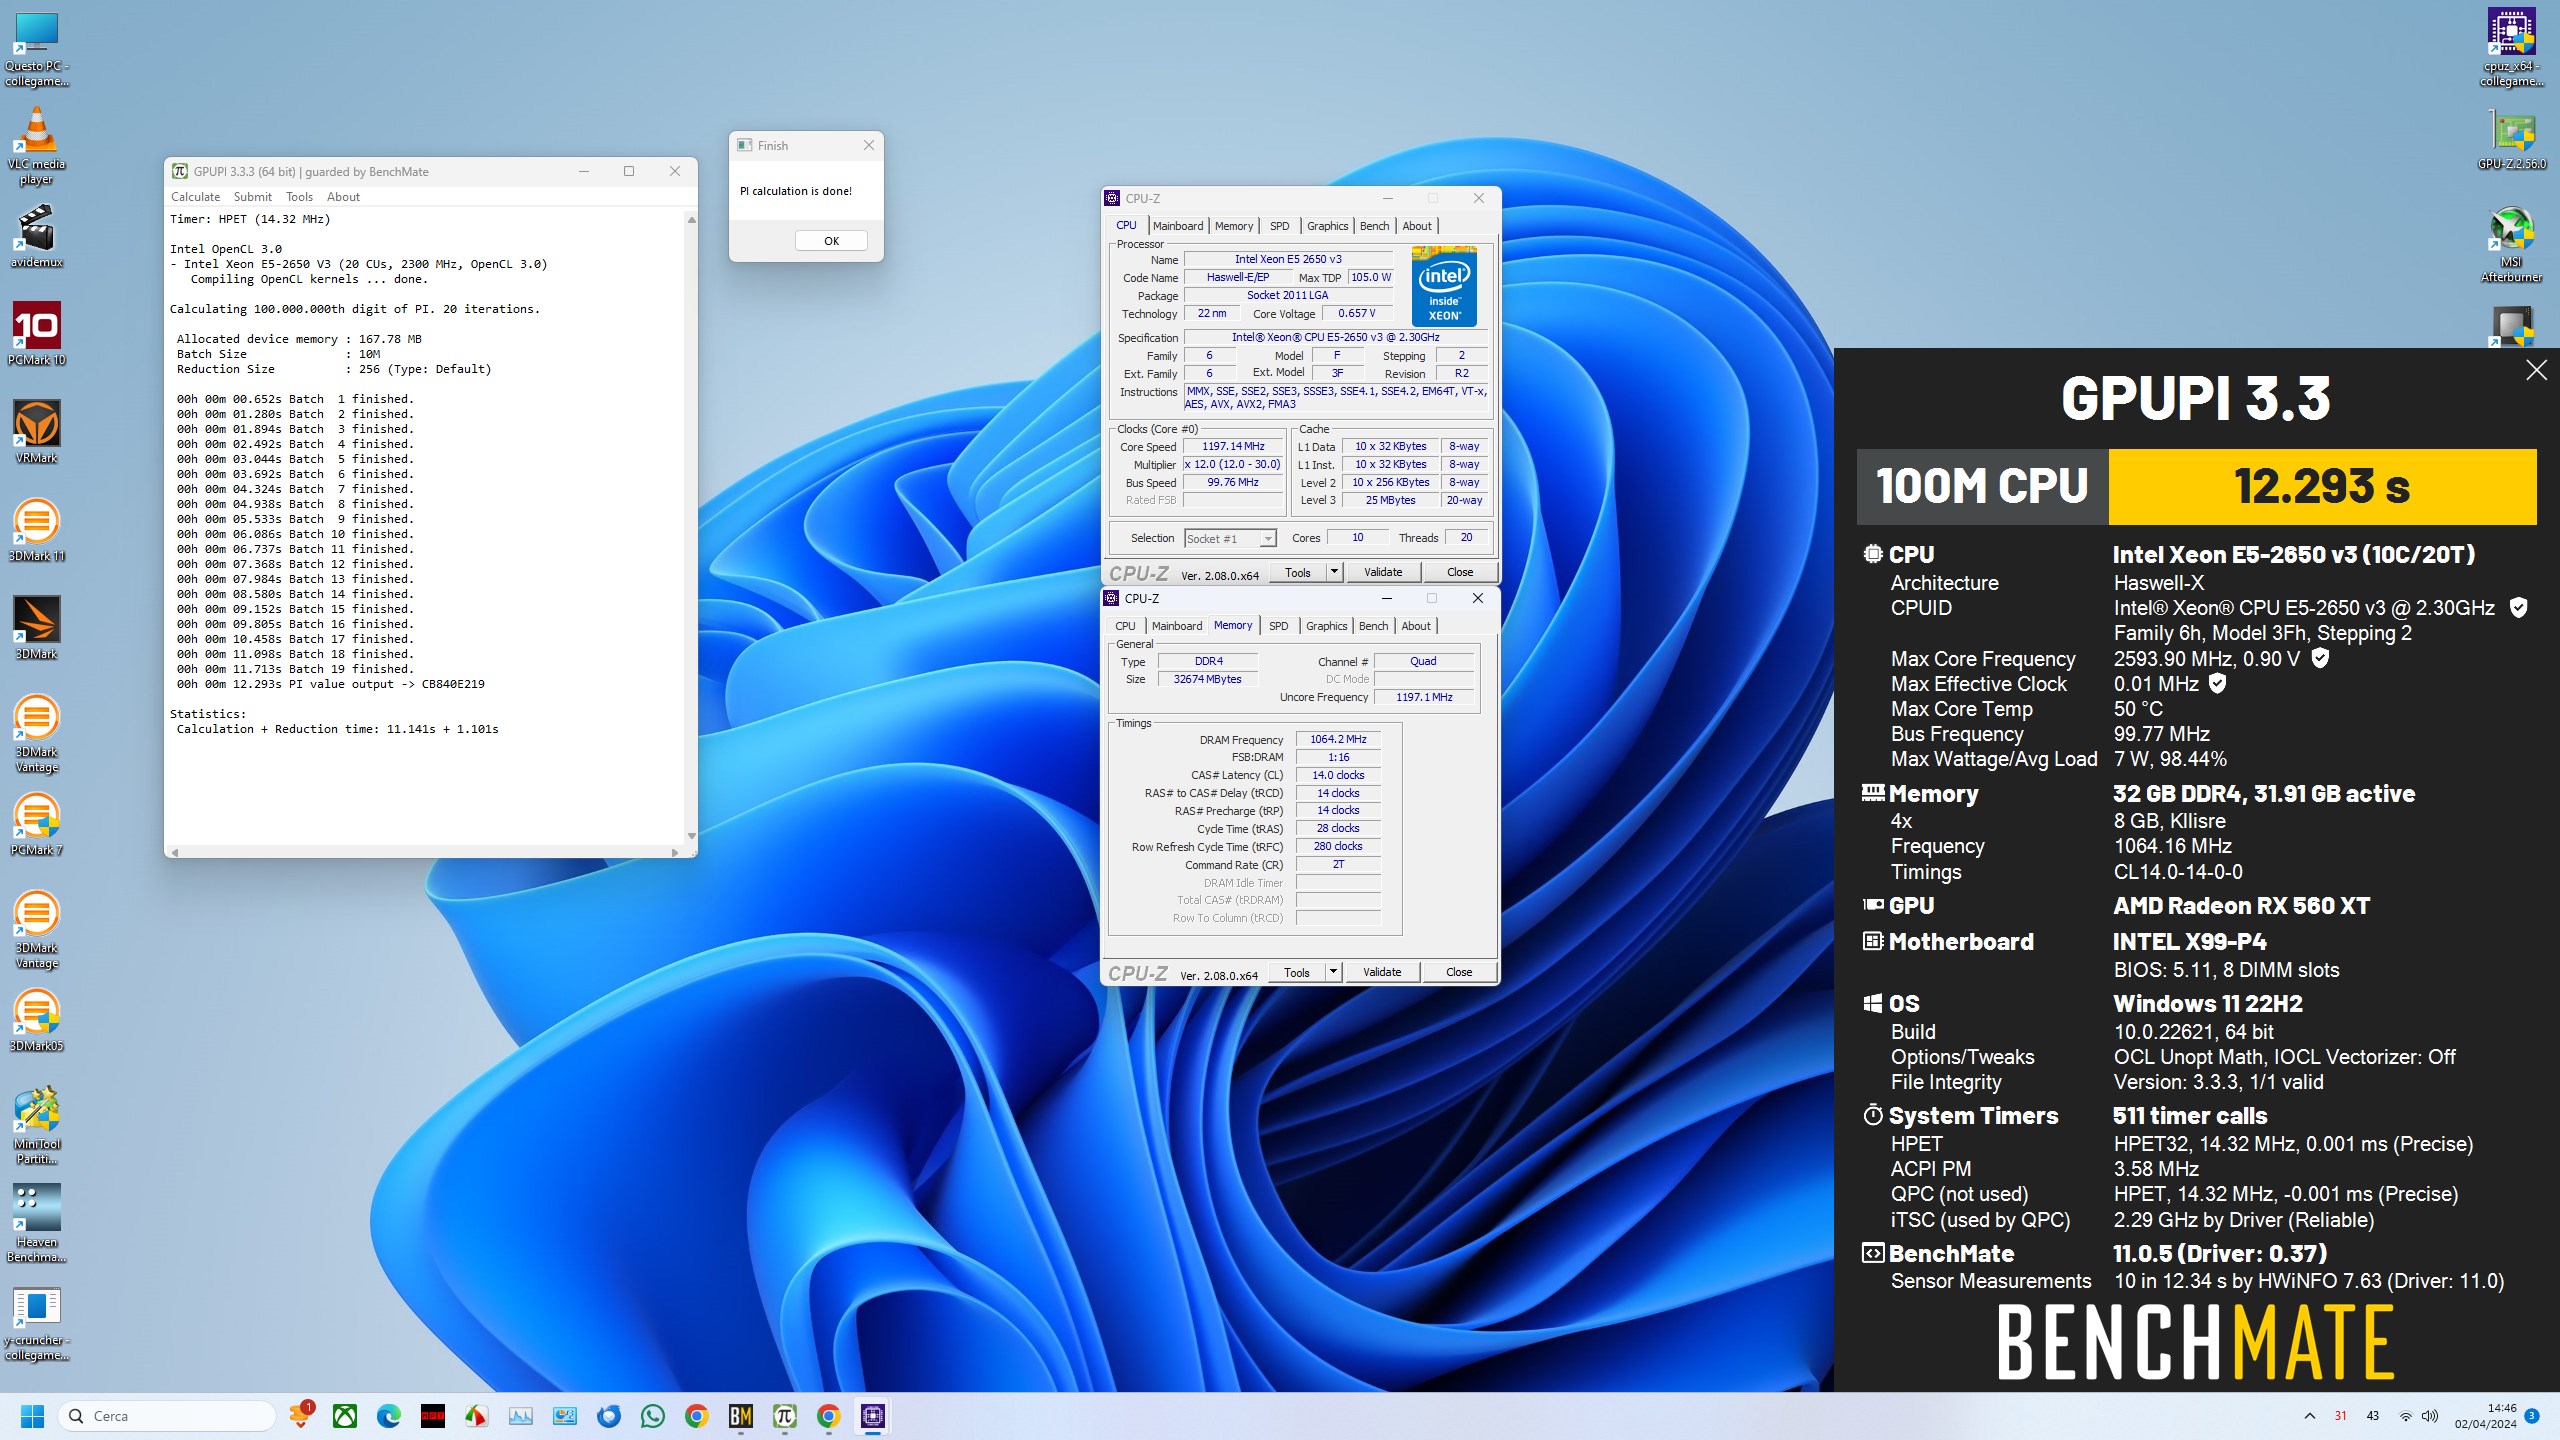Open the taskbar clock showing 14:46
2560x1440 pixels.
coord(2485,1416)
